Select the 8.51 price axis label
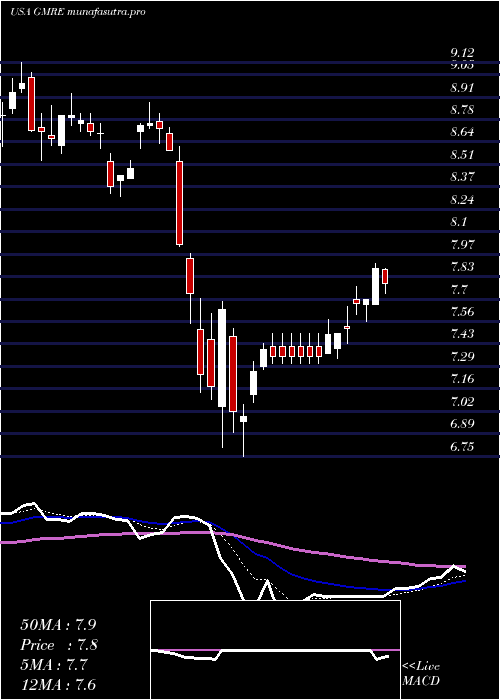The image size is (500, 700). click(462, 155)
